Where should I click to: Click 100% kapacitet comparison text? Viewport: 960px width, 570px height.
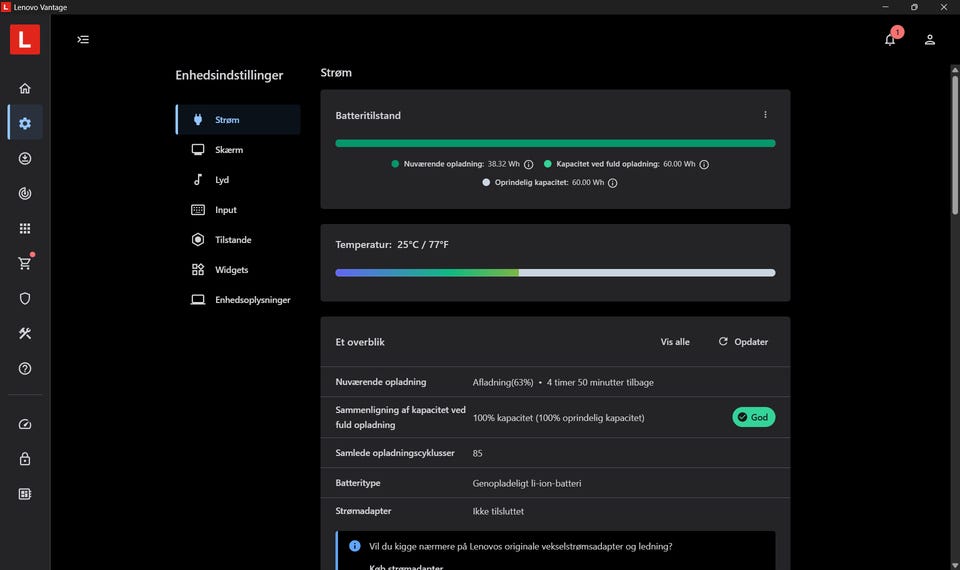tap(558, 418)
